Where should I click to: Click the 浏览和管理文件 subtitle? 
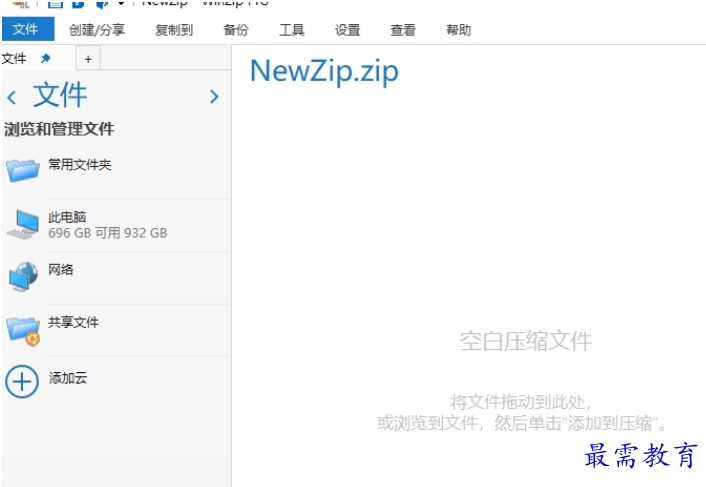point(59,129)
